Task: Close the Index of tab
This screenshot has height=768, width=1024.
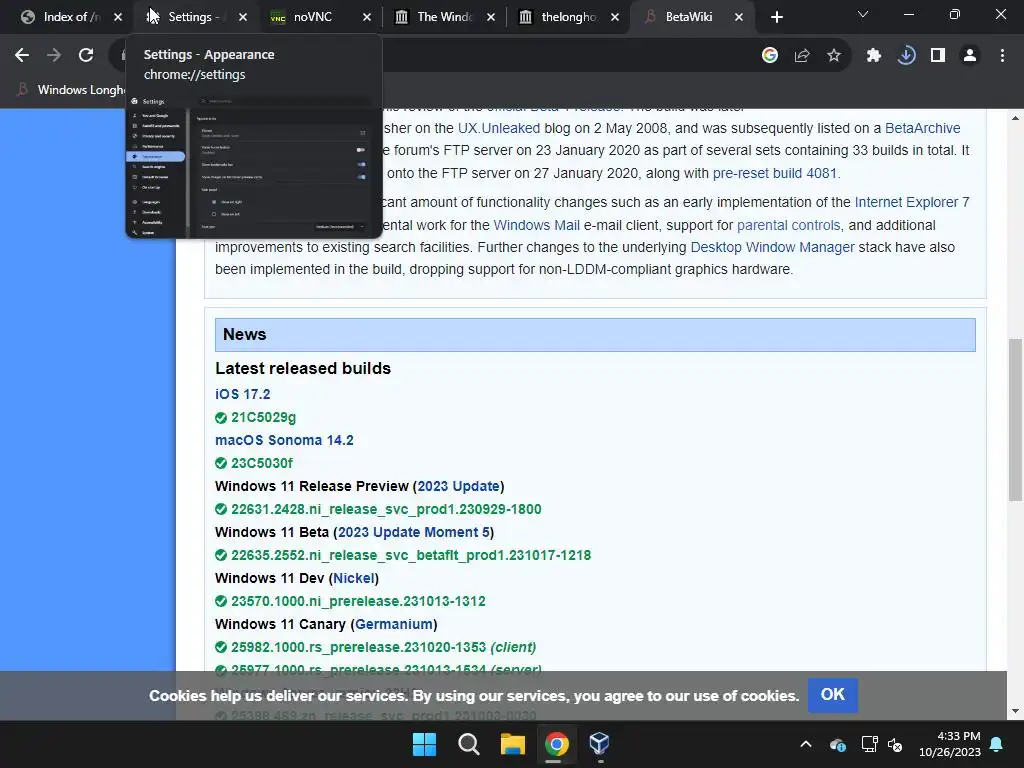Action: tap(118, 17)
